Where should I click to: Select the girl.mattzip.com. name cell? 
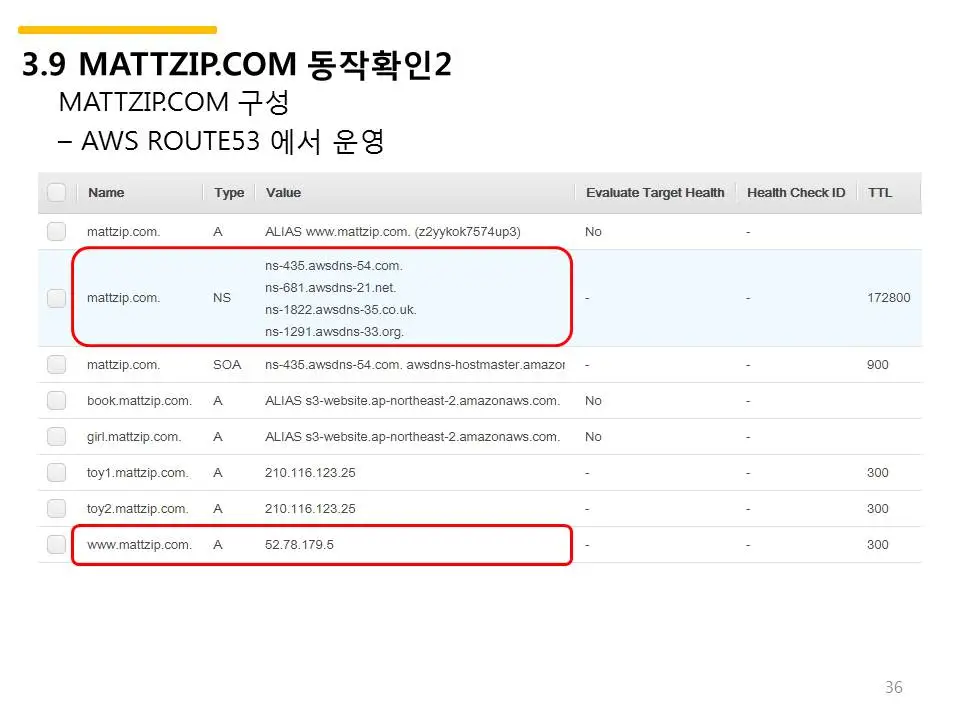click(x=133, y=437)
